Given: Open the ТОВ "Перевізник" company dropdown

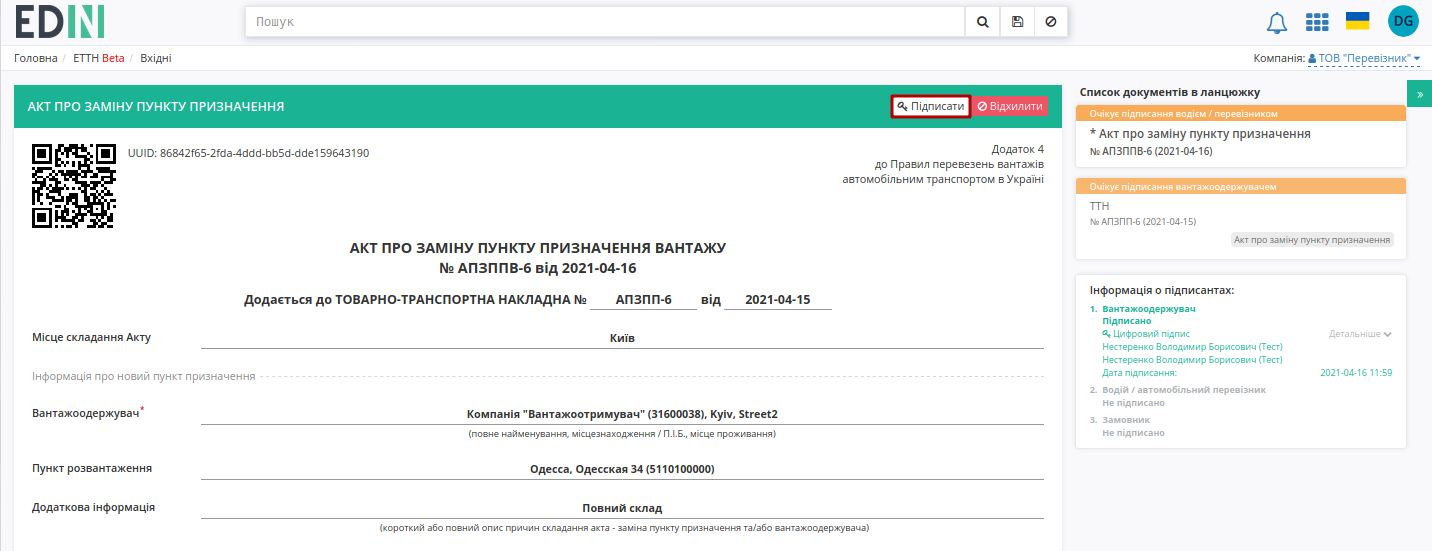Looking at the screenshot, I should (1364, 58).
